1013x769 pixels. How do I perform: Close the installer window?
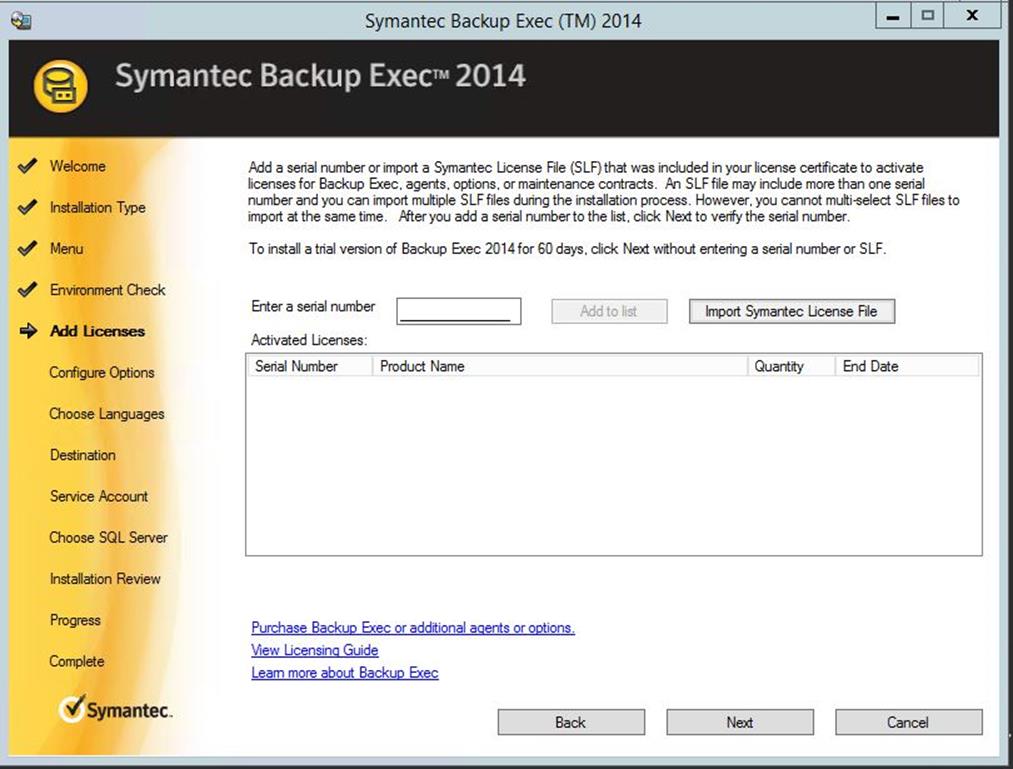[972, 16]
